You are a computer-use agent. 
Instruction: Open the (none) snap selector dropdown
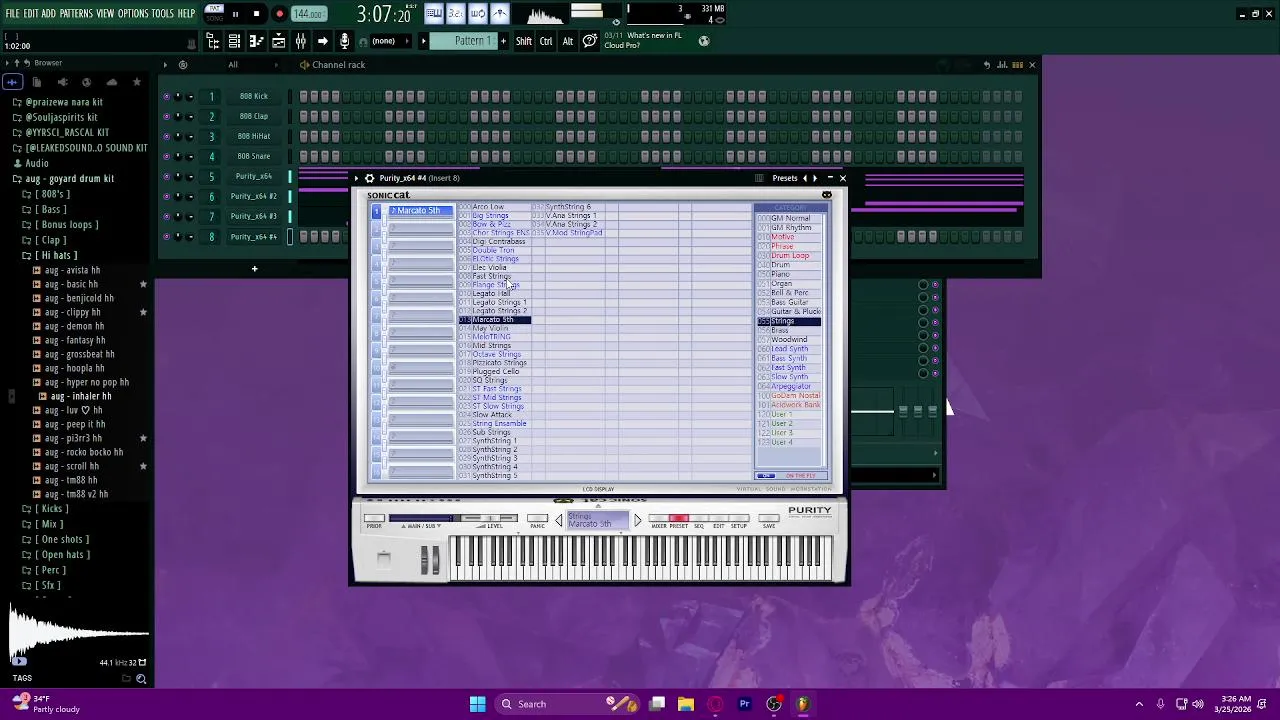pos(389,41)
